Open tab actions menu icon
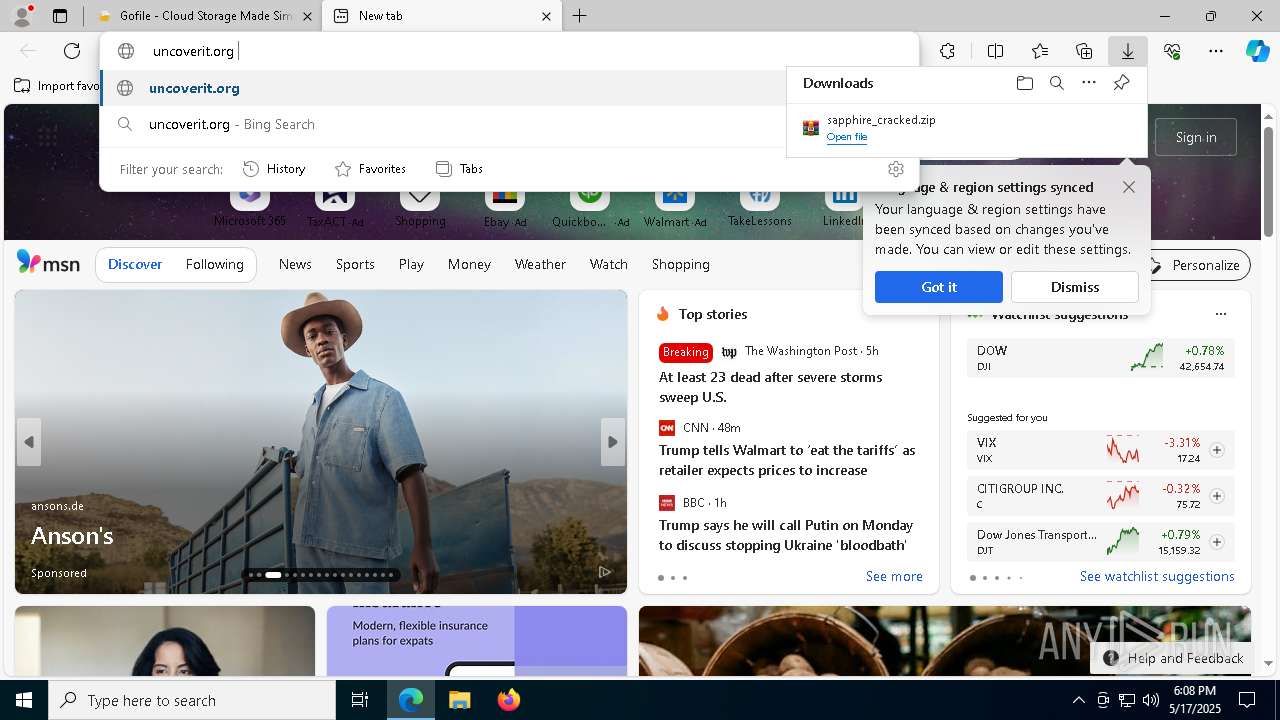Image resolution: width=1280 pixels, height=720 pixels. click(x=60, y=16)
